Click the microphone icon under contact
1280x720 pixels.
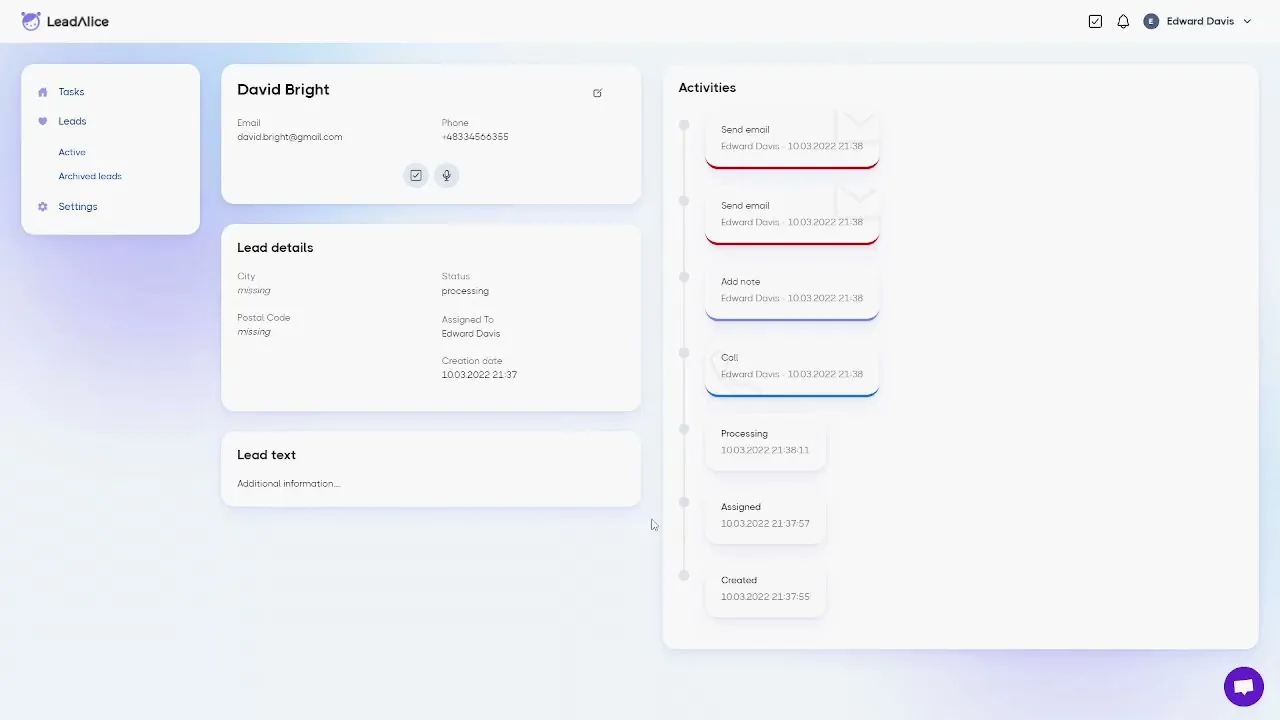446,175
